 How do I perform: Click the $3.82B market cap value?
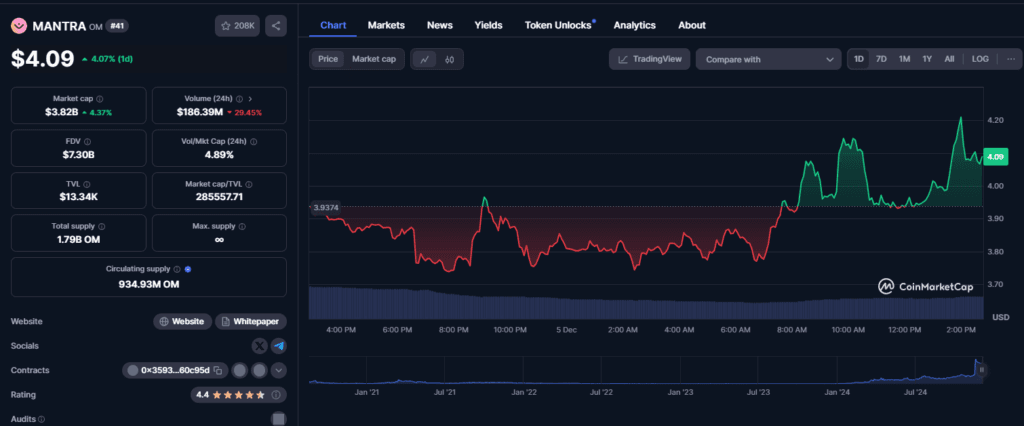coord(61,112)
